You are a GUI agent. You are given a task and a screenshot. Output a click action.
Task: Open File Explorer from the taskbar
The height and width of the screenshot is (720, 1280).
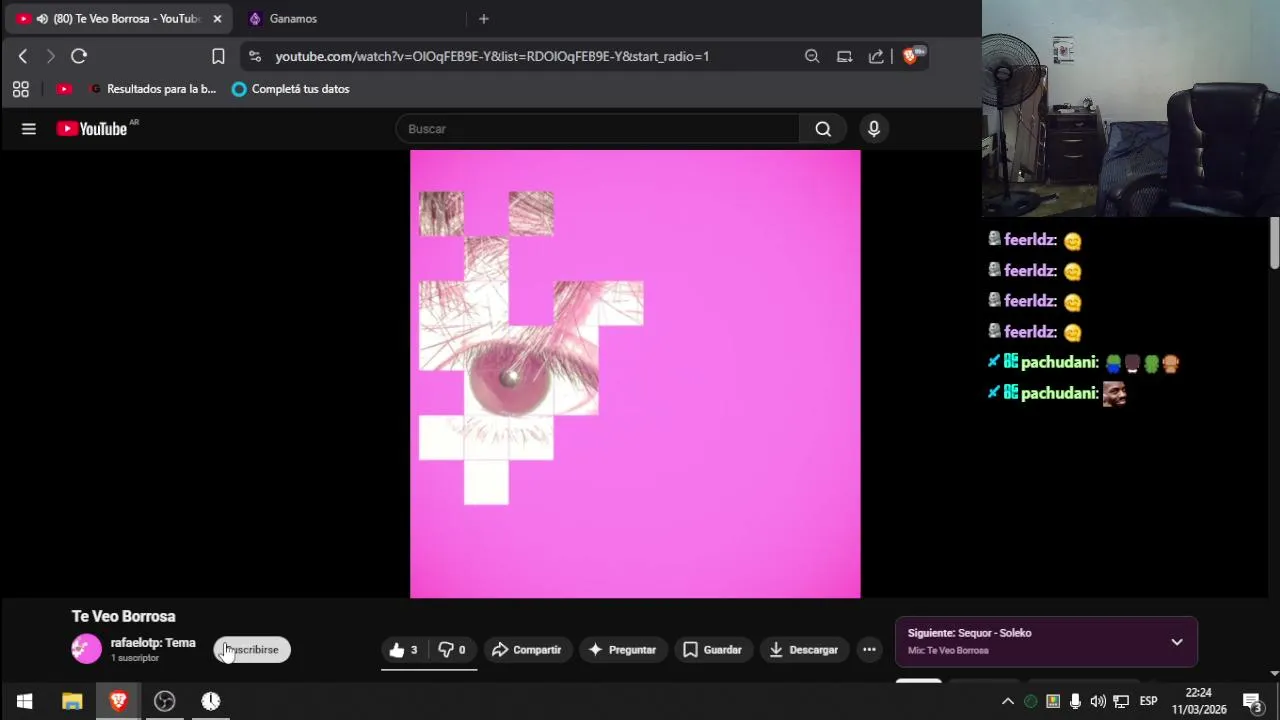pyautogui.click(x=72, y=701)
